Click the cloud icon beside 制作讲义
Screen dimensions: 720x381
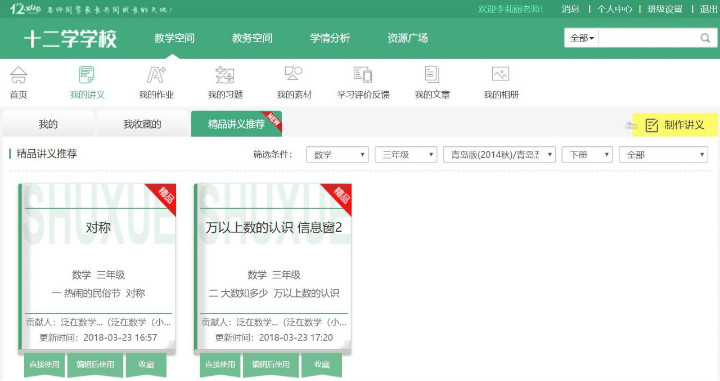coord(631,125)
